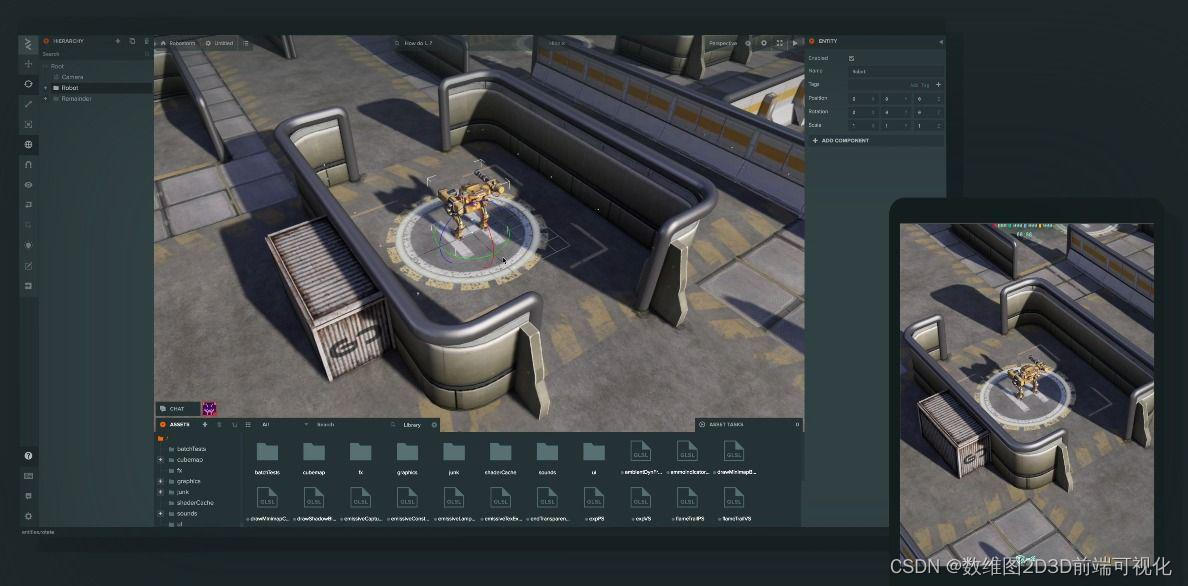Expand the junk folder in asset tree

161,491
